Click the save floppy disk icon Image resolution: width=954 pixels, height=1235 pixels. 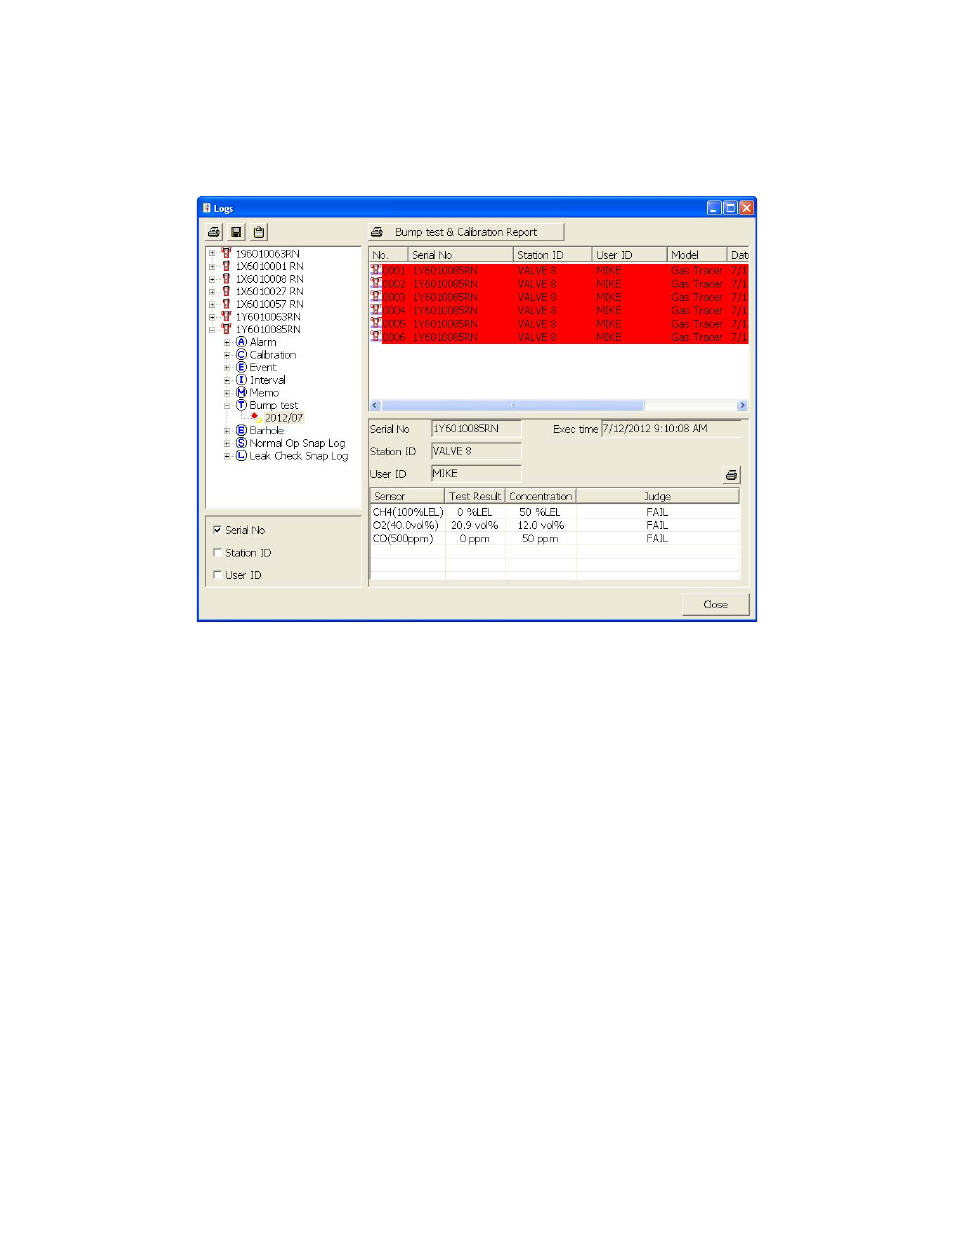pos(237,232)
